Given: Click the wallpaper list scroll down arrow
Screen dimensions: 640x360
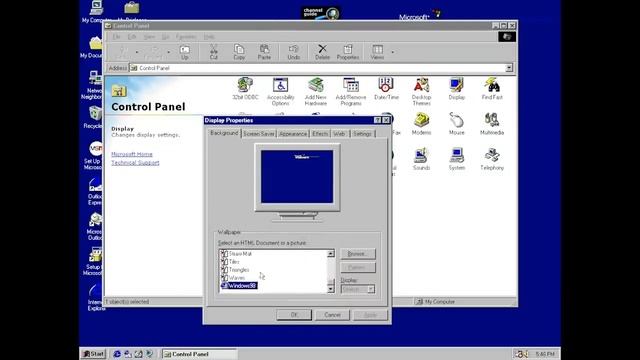Looking at the screenshot, I should pyautogui.click(x=331, y=289).
